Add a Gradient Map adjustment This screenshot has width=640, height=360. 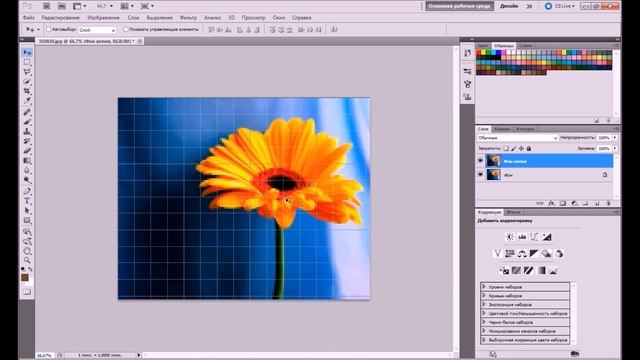(x=541, y=270)
